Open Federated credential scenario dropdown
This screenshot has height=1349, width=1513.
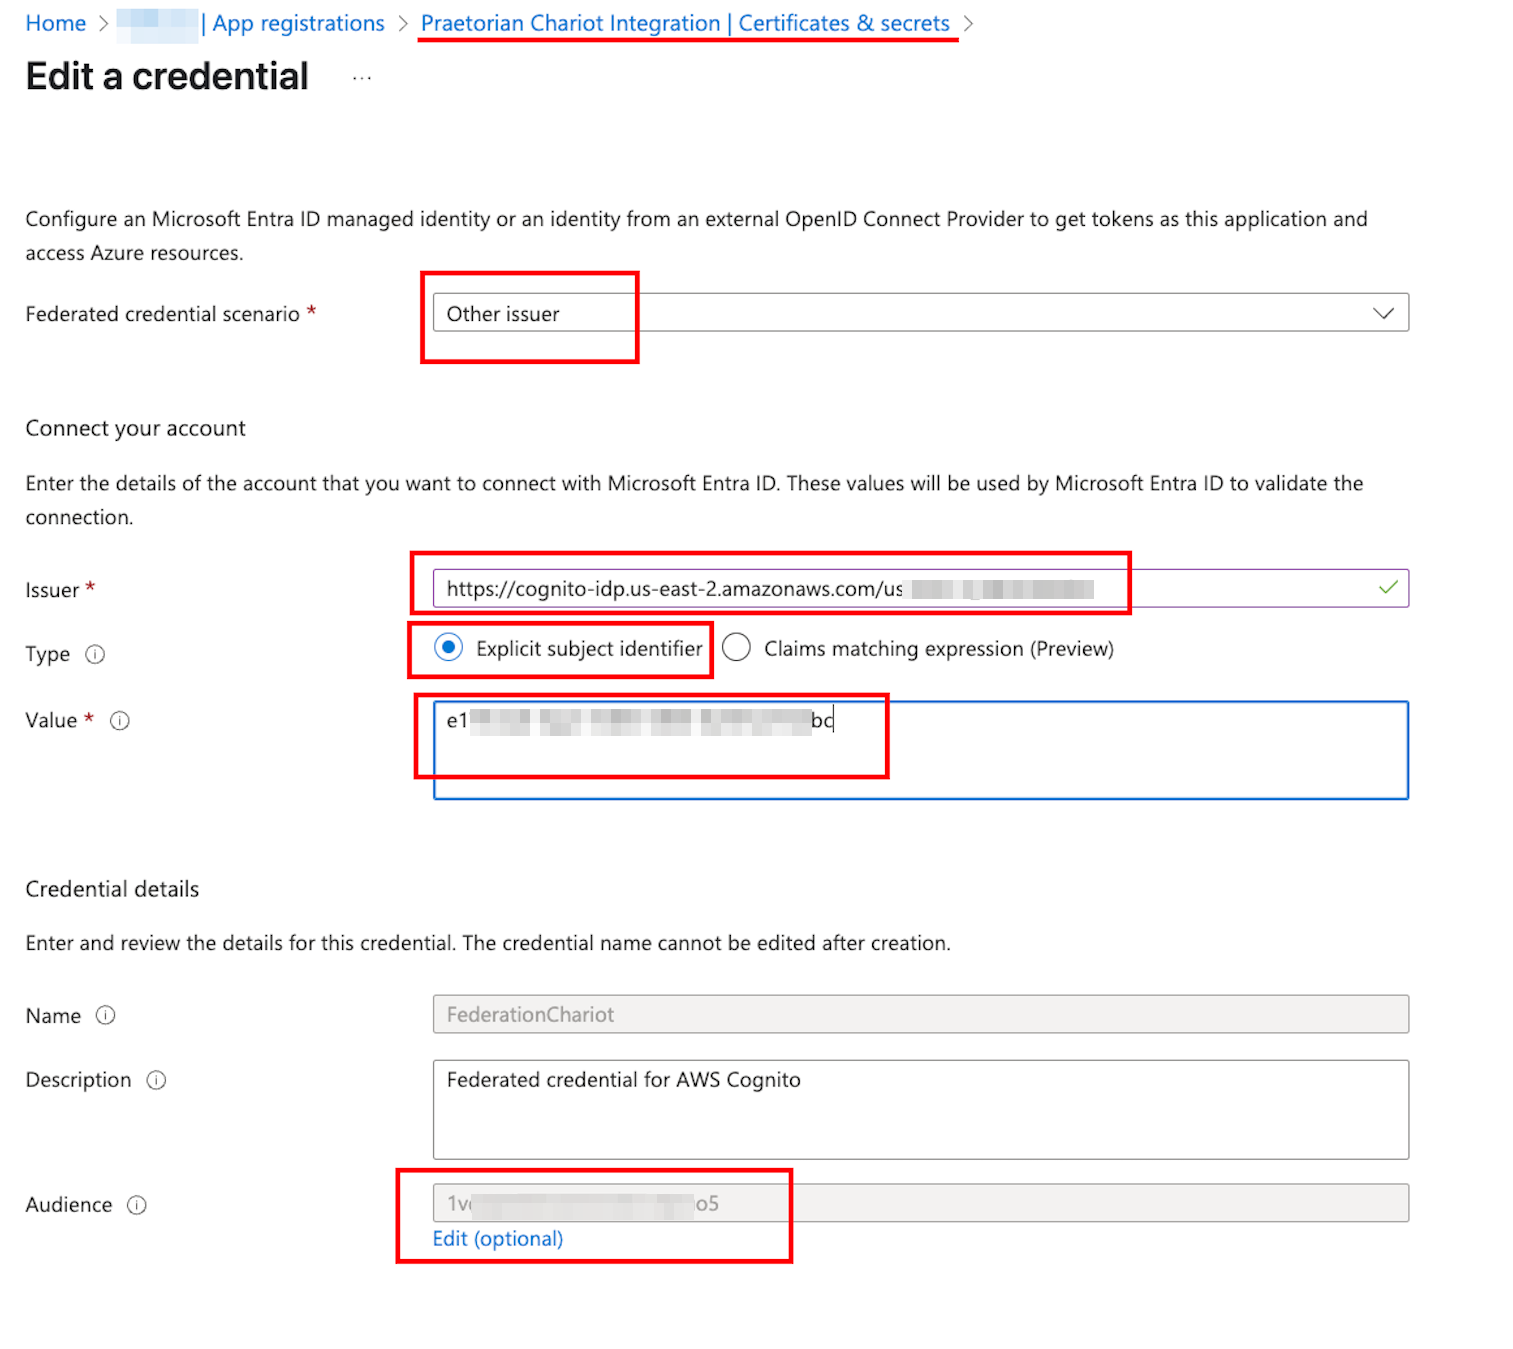(920, 313)
